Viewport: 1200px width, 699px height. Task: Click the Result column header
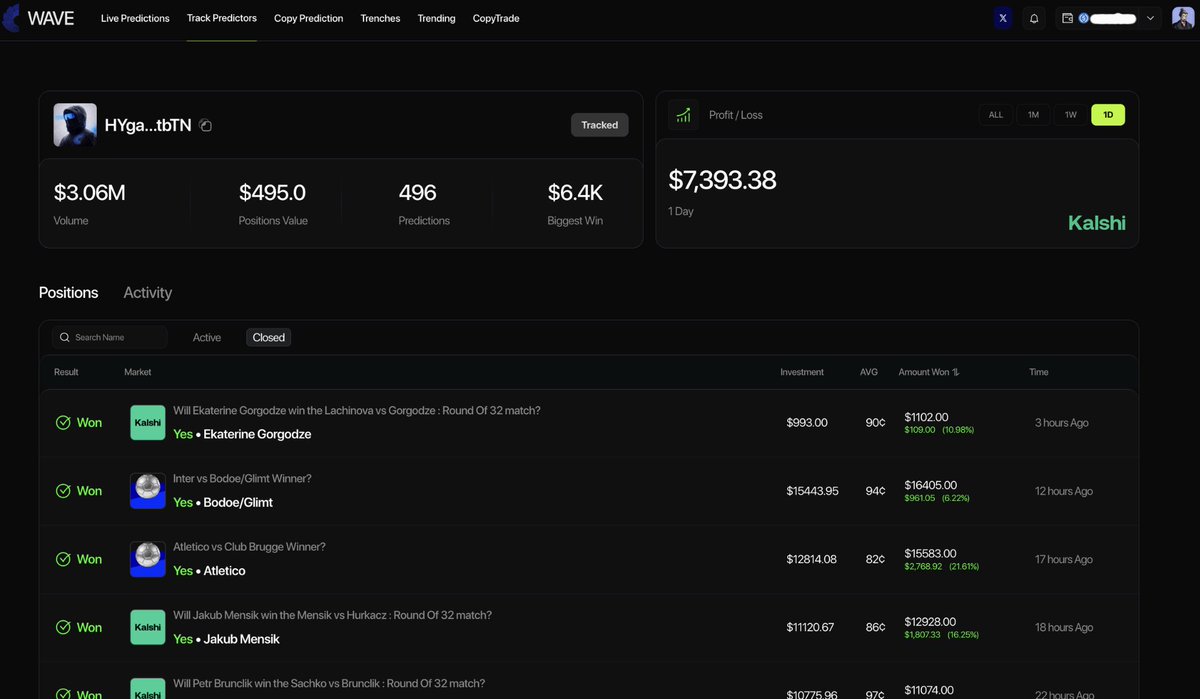(x=66, y=372)
